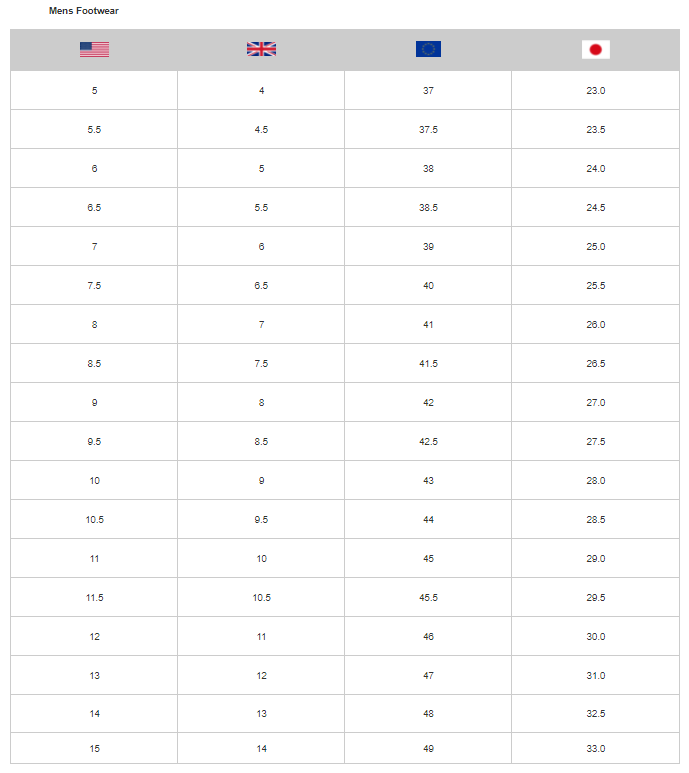This screenshot has height=773, width=689.
Task: Click the United States flag icon
Action: (x=94, y=49)
